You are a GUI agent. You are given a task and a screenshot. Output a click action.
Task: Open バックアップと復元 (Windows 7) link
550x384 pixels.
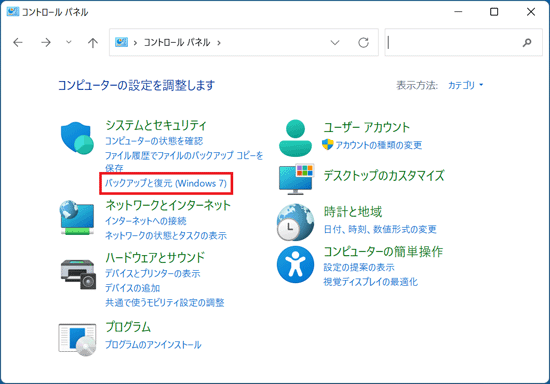coord(166,183)
